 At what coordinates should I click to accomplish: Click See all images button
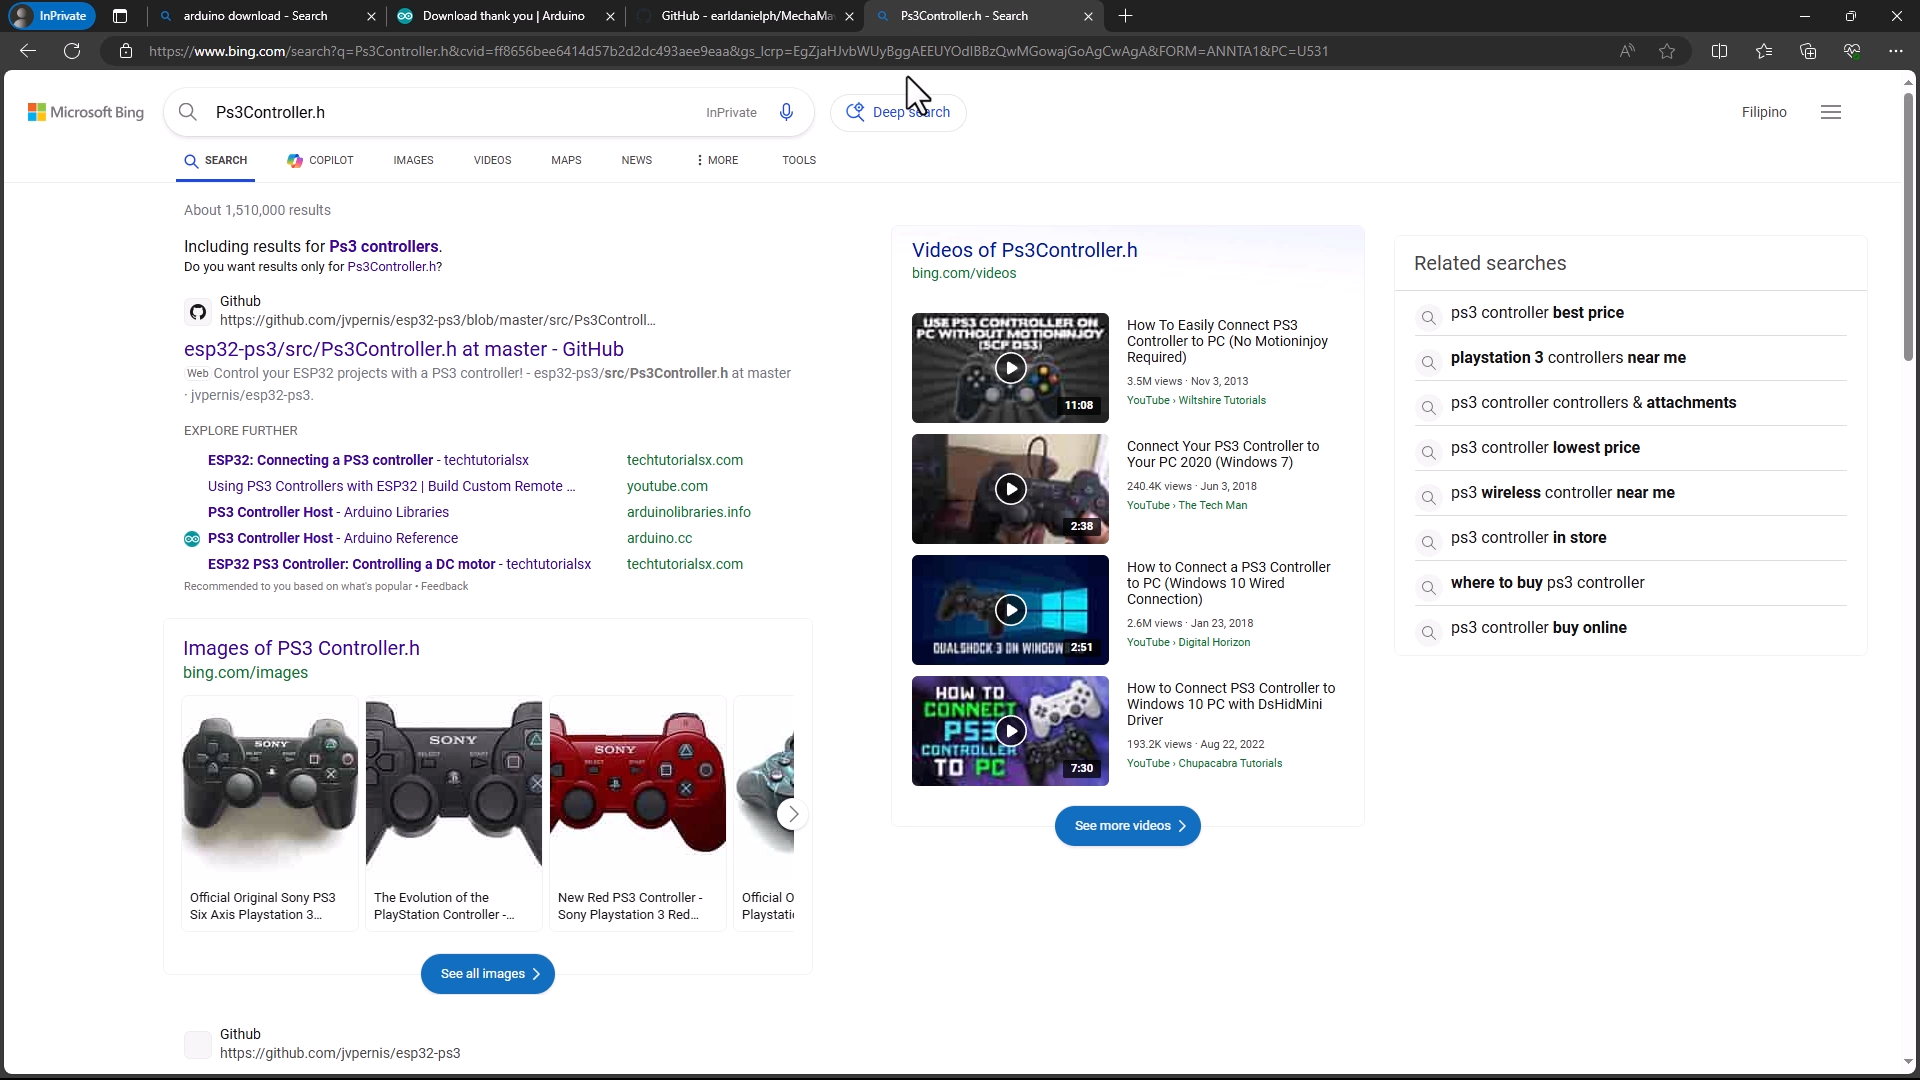tap(488, 974)
